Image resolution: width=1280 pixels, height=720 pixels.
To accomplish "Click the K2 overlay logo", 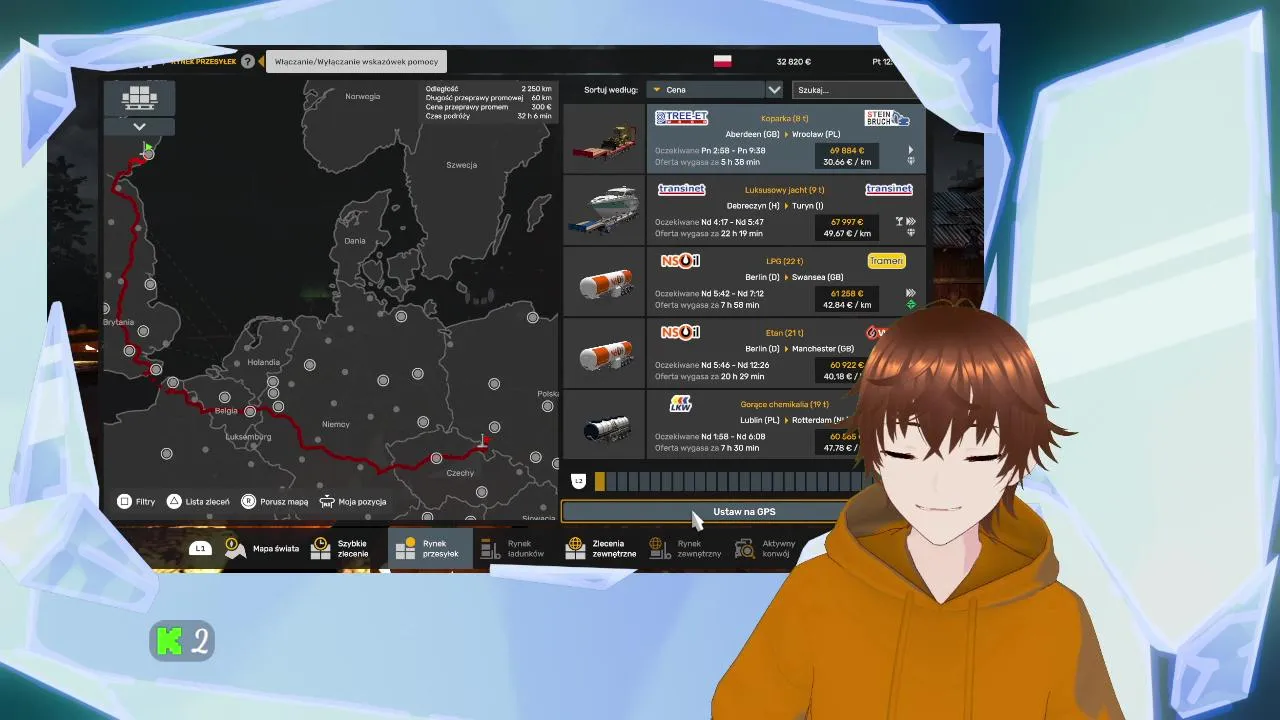I will pyautogui.click(x=182, y=641).
